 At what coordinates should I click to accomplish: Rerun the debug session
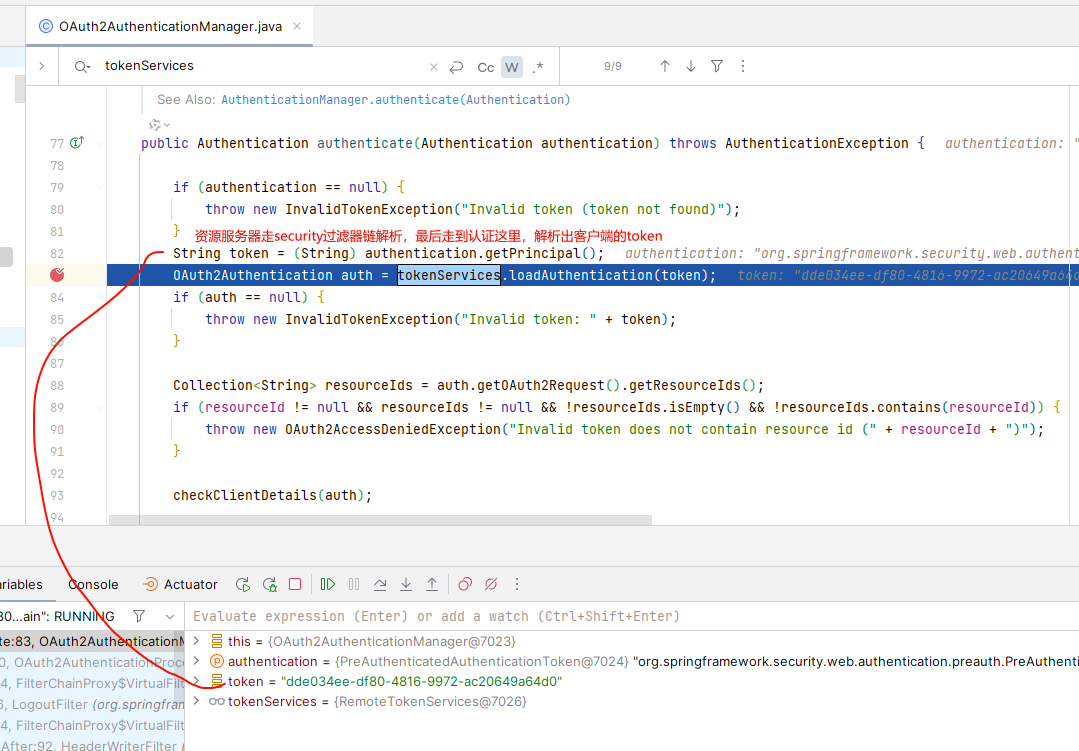pyautogui.click(x=243, y=584)
